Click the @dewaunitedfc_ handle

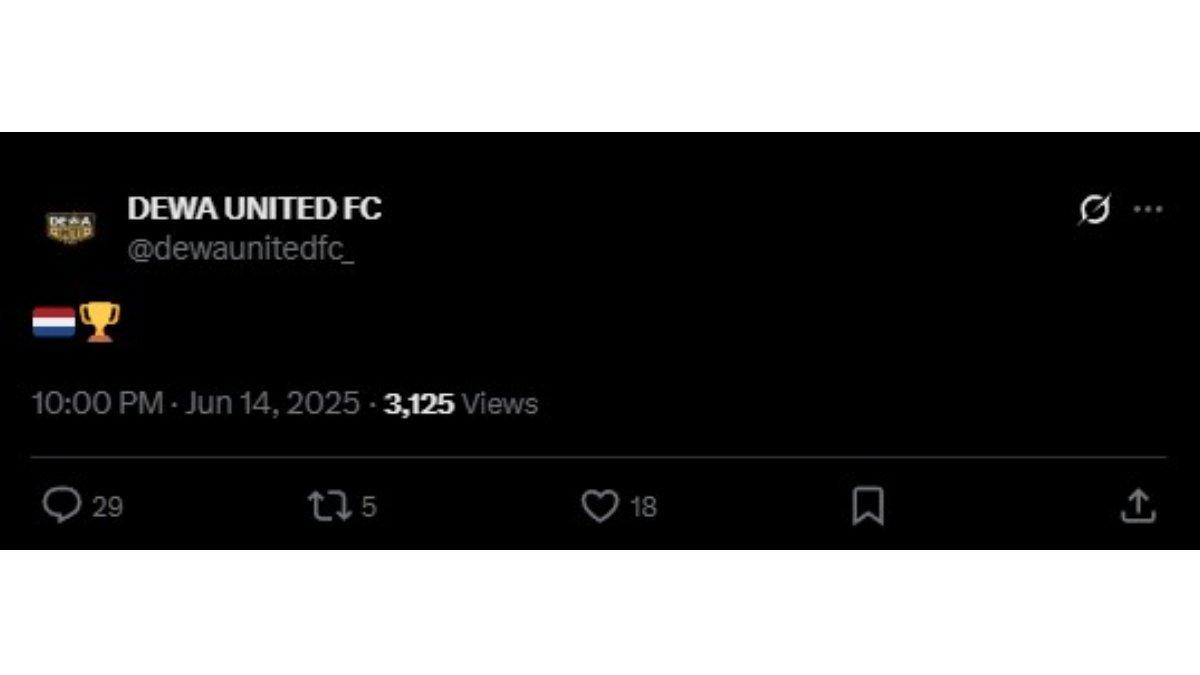241,250
